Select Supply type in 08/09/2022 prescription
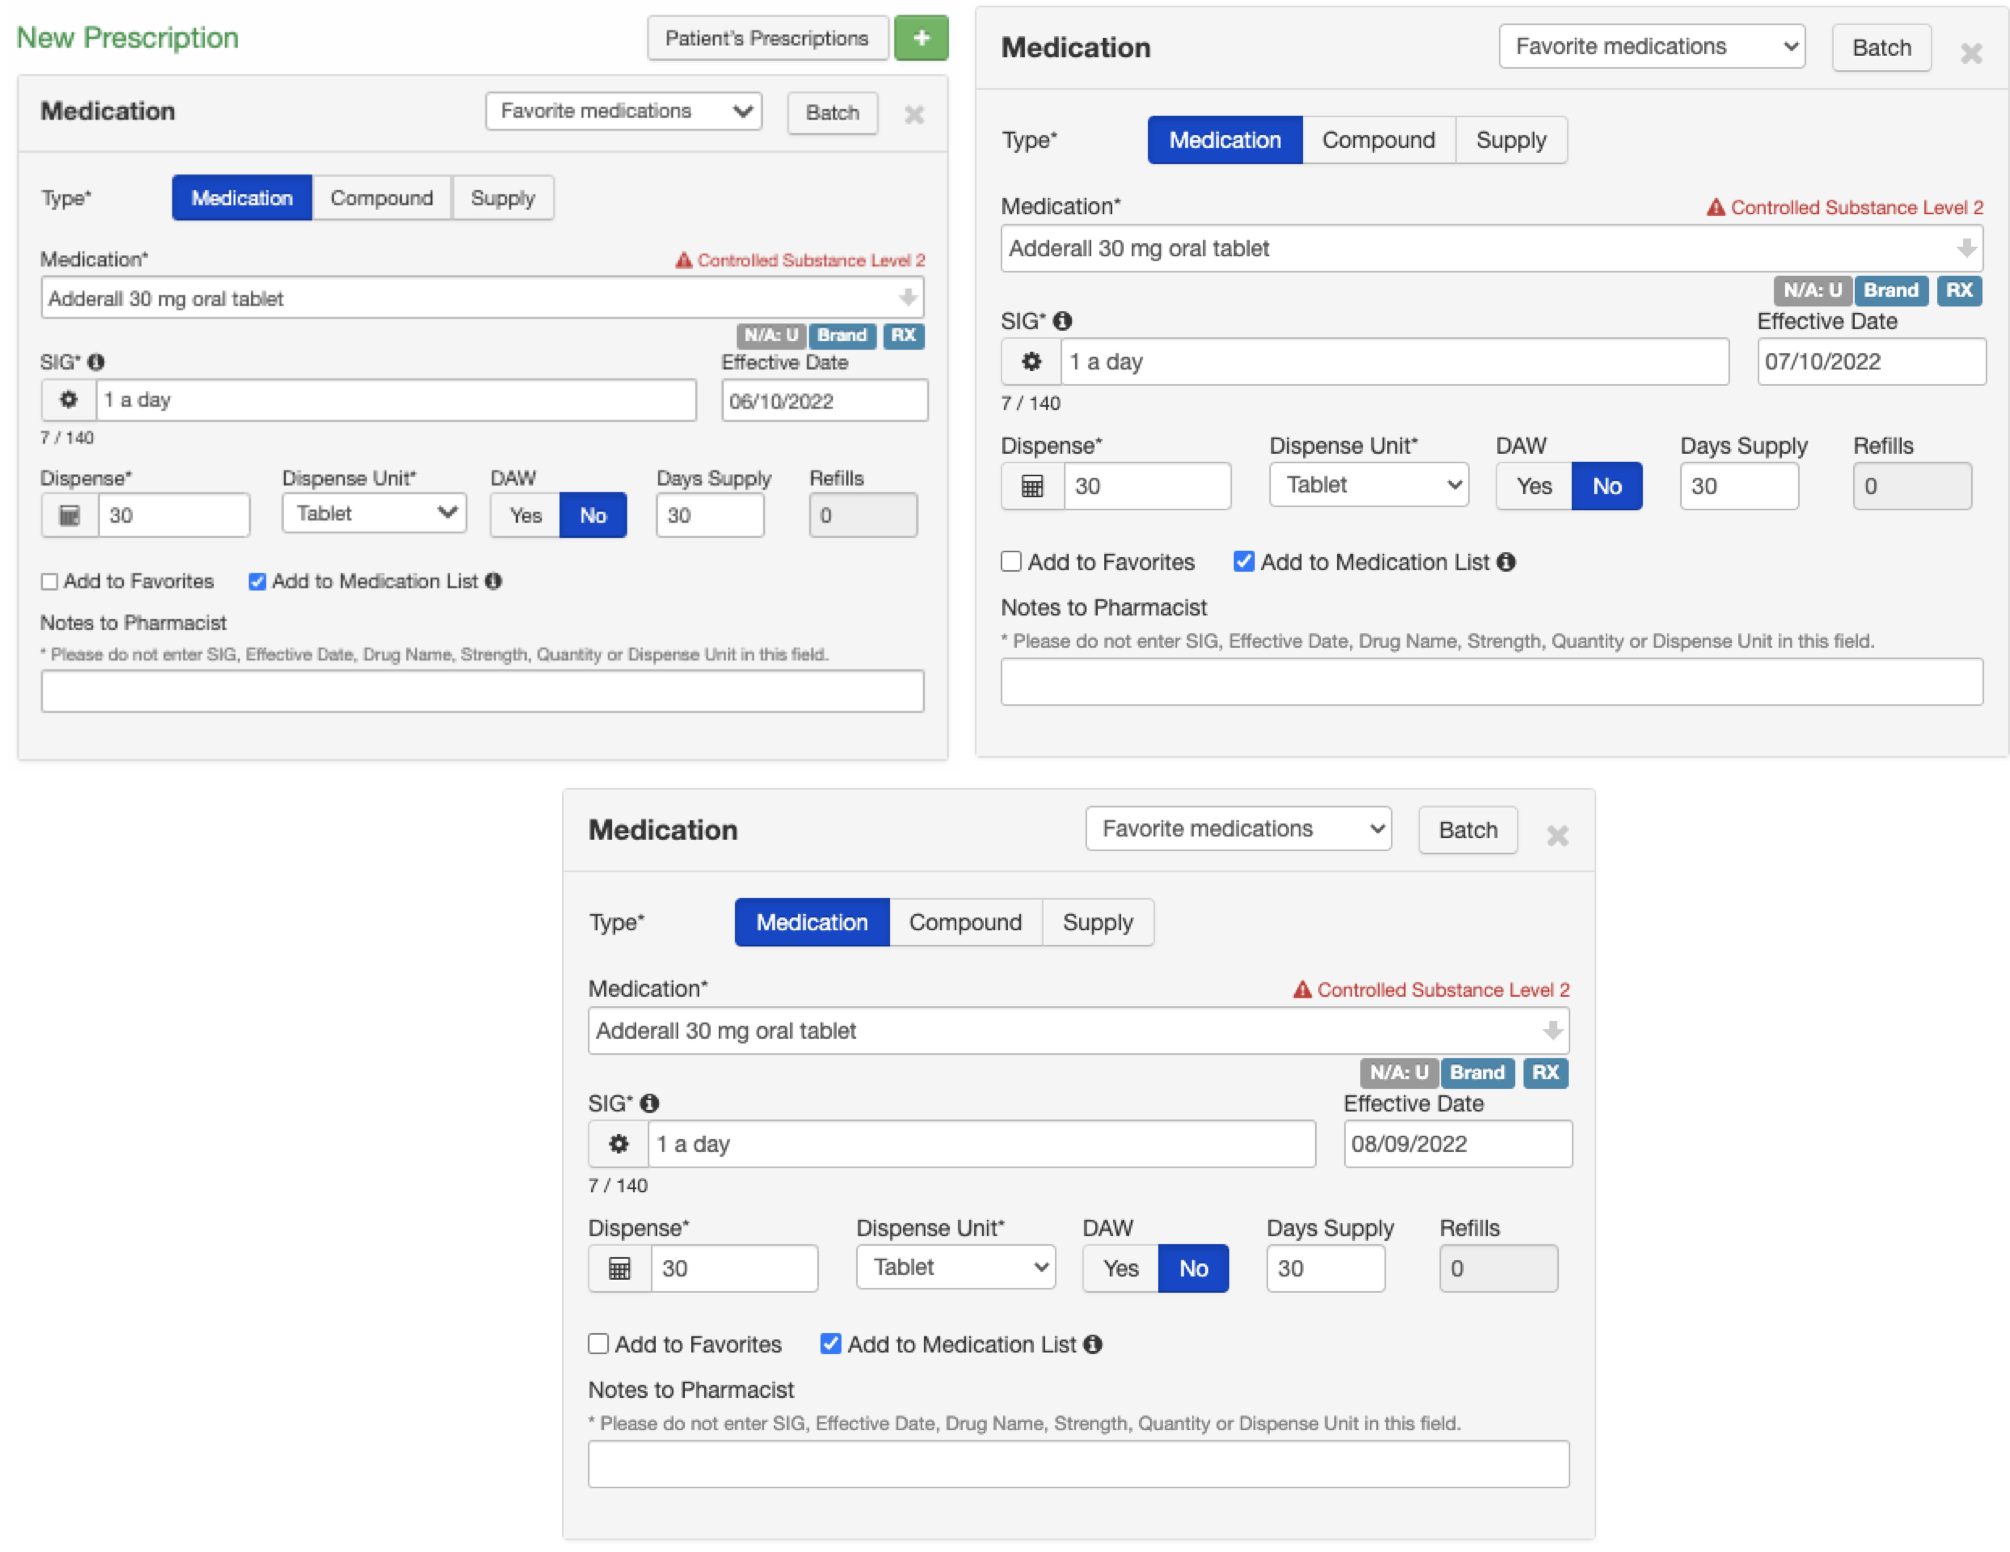2010x1552 pixels. coord(1098,922)
